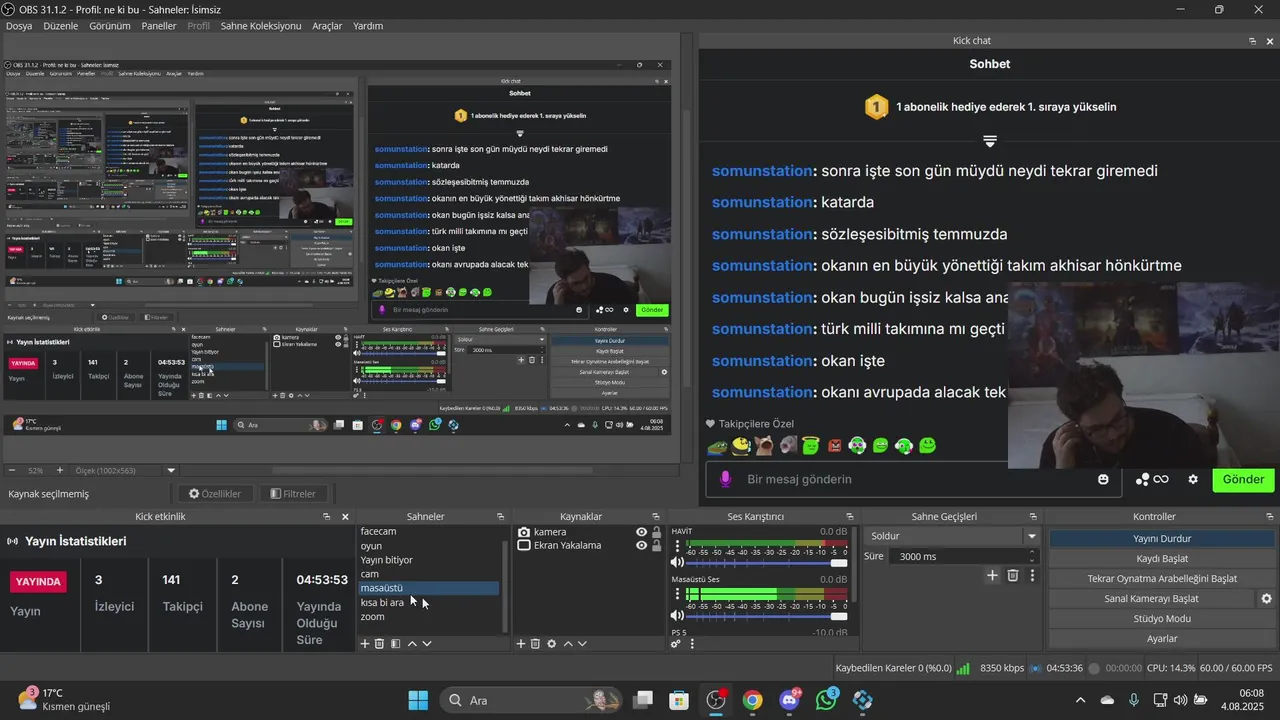
Task: Add a scene transition with plus icon
Action: (992, 575)
